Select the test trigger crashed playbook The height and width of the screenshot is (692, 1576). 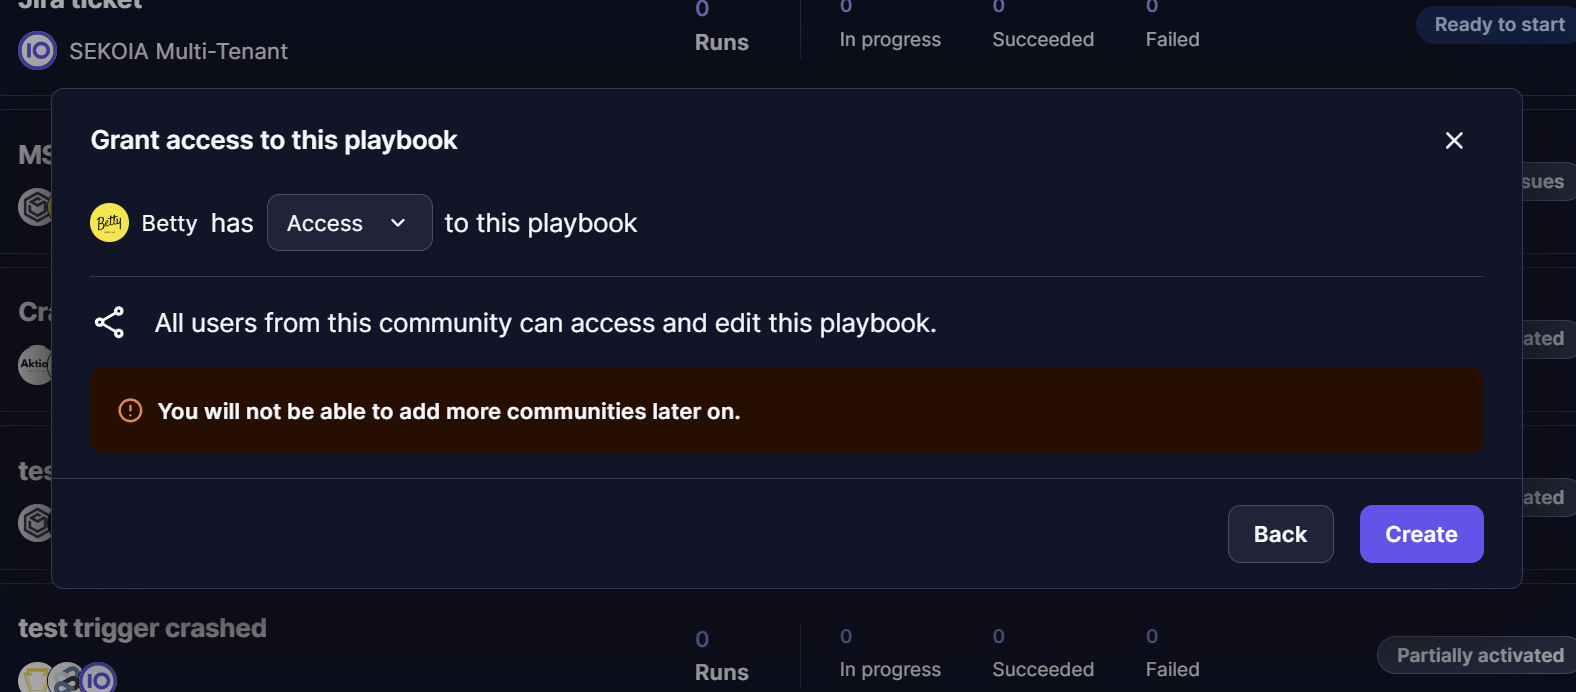[x=142, y=628]
